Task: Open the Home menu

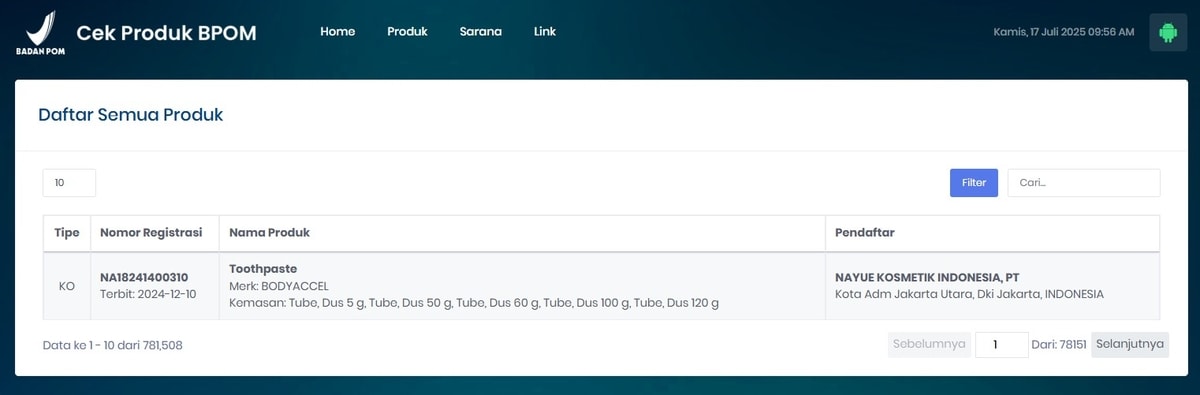Action: (x=337, y=31)
